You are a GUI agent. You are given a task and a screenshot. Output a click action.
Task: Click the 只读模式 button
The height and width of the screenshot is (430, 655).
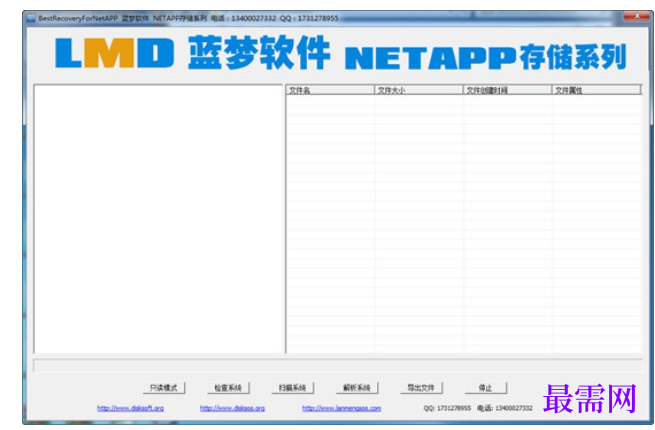click(164, 388)
